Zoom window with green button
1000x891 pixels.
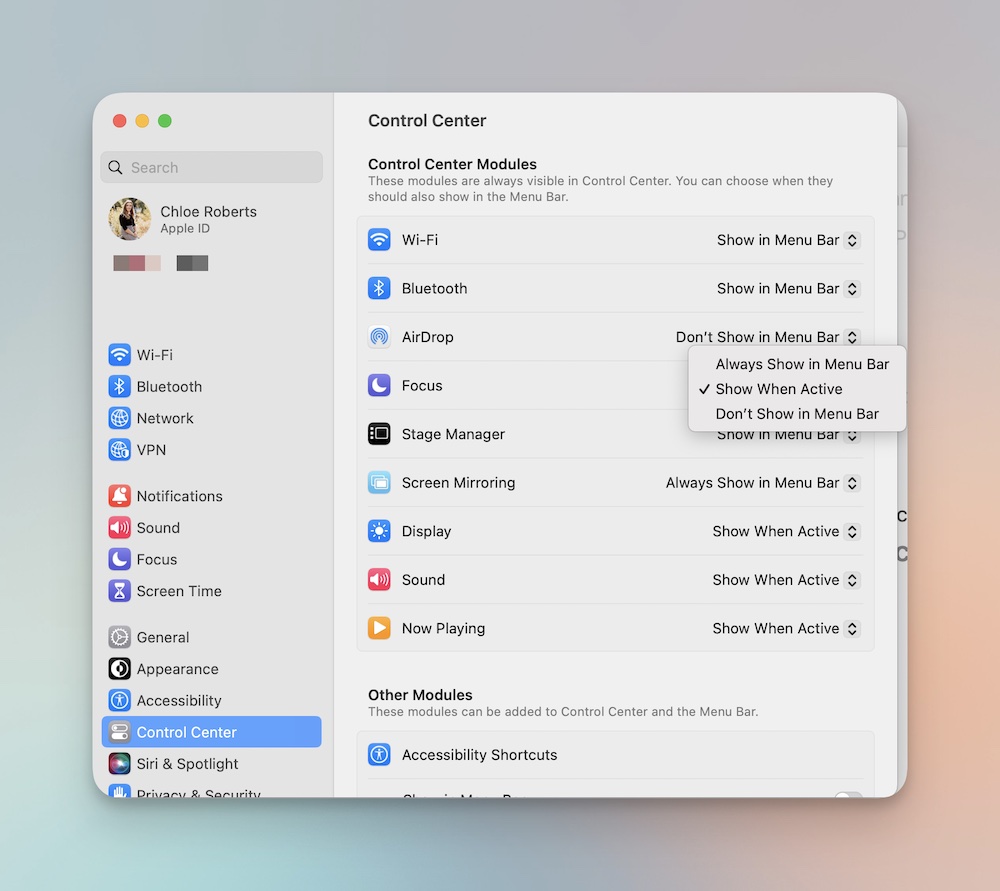click(x=165, y=121)
